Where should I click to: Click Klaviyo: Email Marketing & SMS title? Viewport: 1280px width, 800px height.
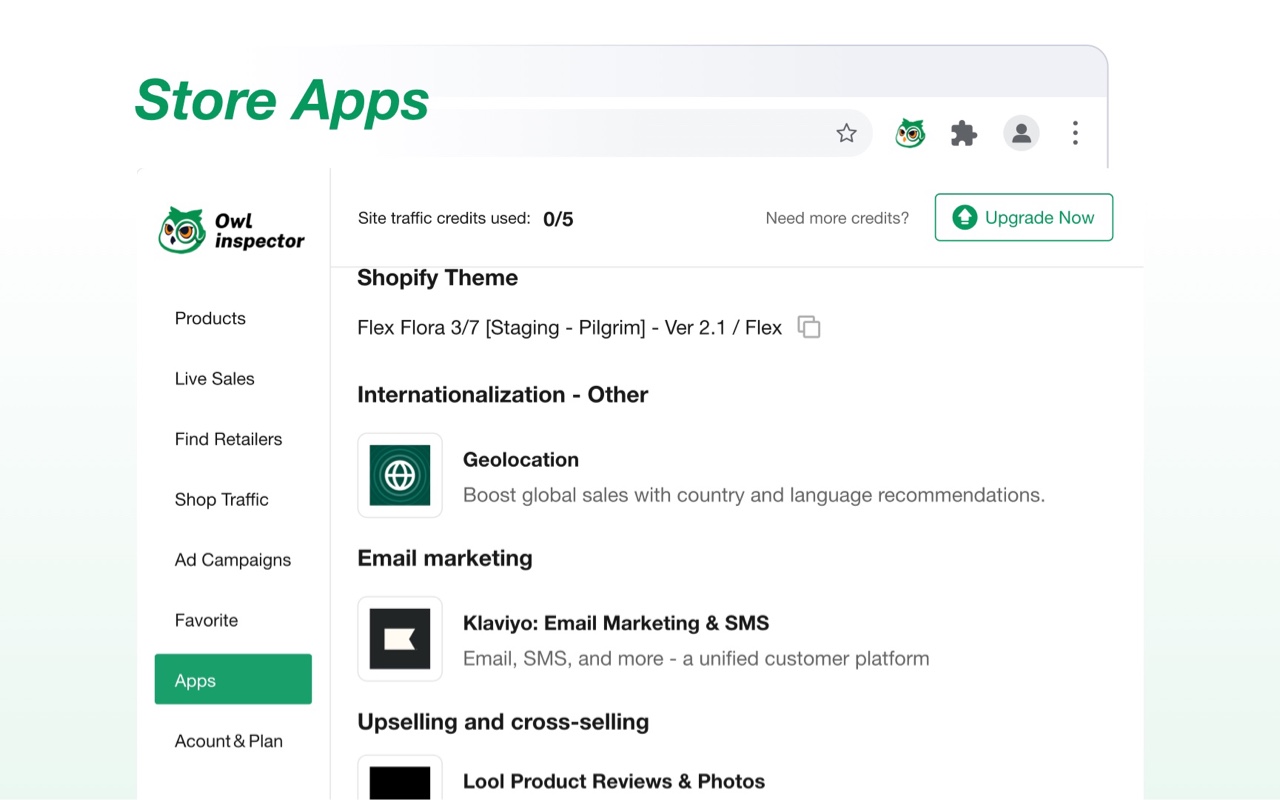[x=616, y=623]
